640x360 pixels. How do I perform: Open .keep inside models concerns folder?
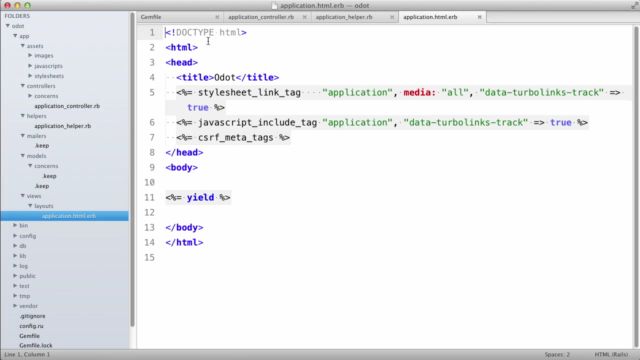[49, 176]
